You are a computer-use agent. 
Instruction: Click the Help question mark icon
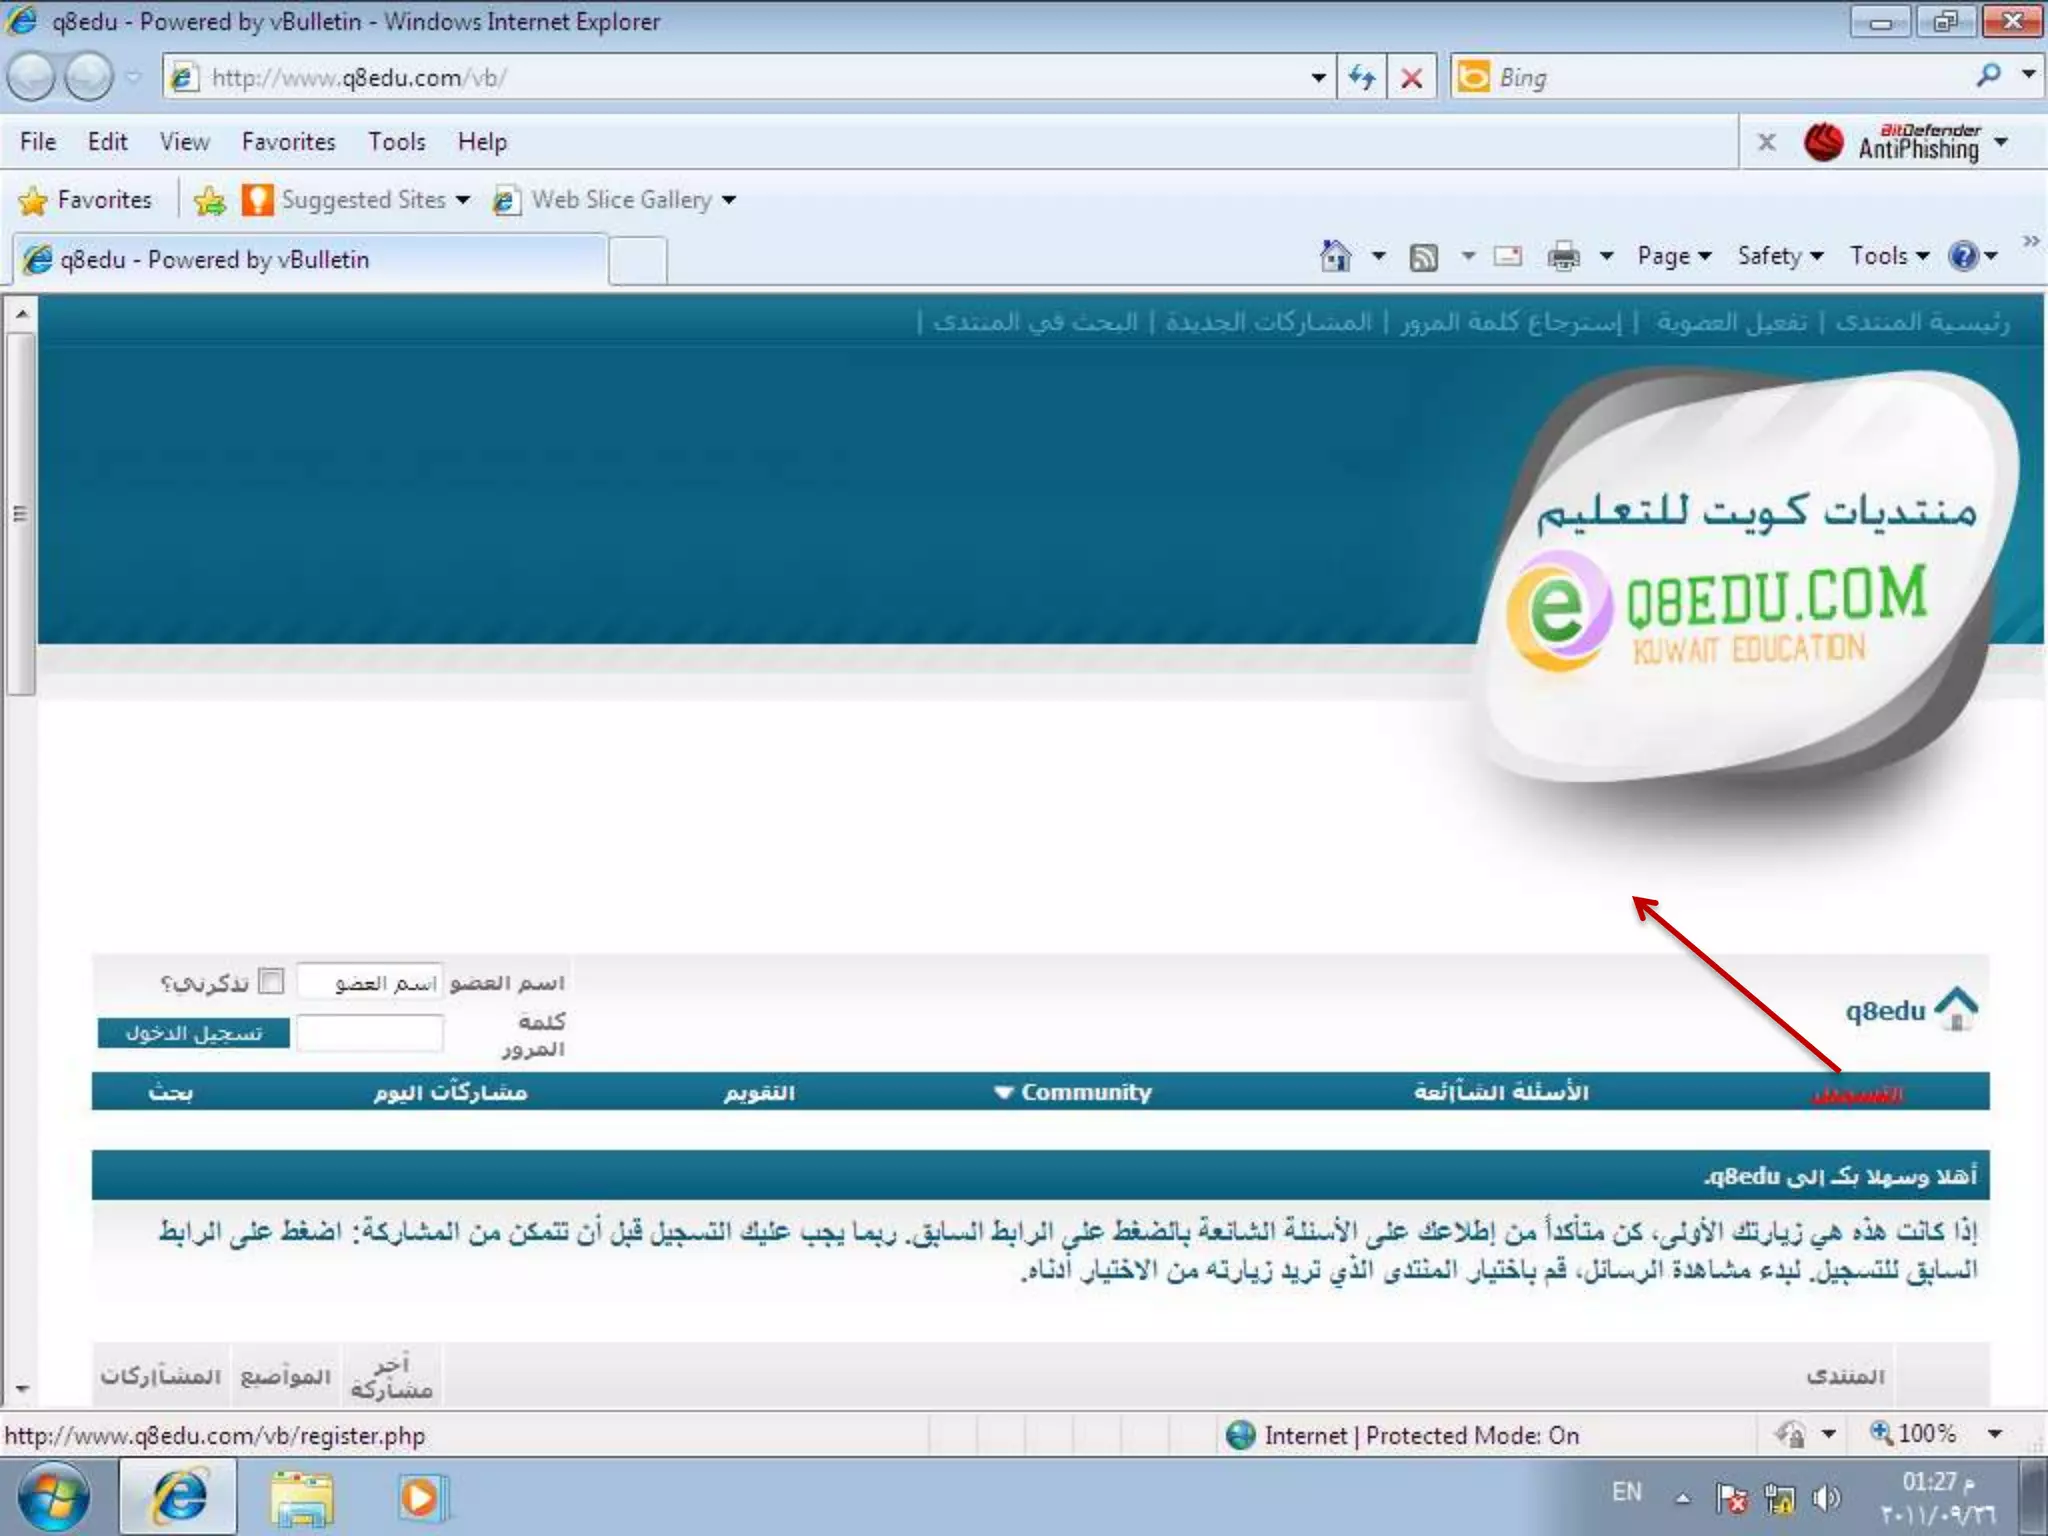coord(1963,257)
